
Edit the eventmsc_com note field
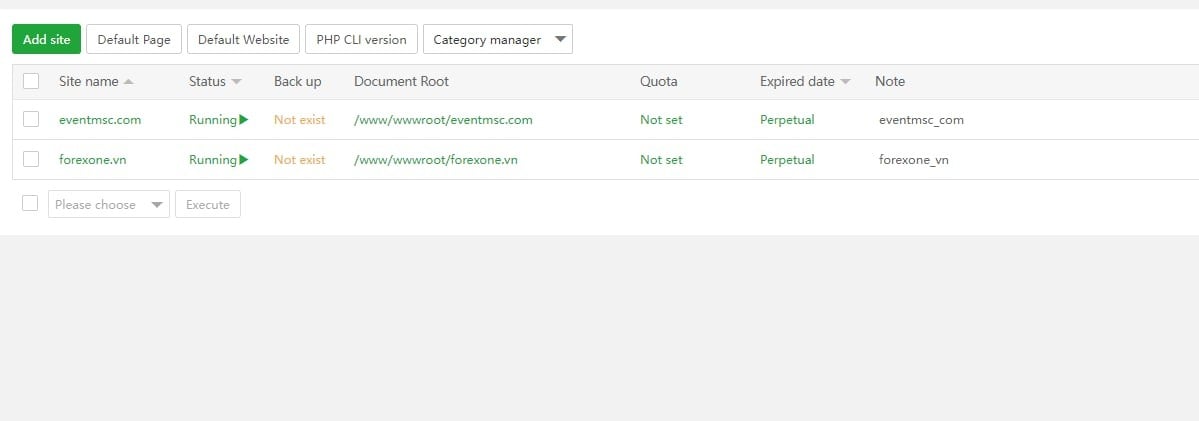(921, 120)
